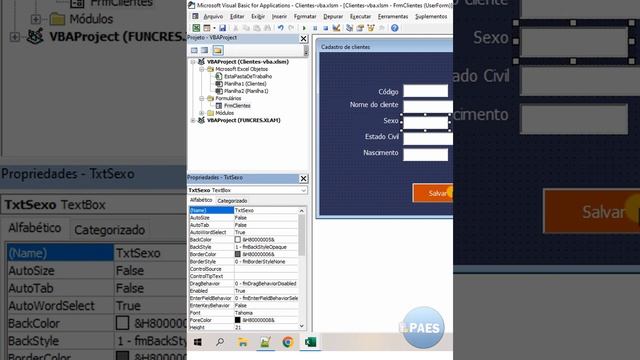This screenshot has width=640, height=360.
Task: Collapse VBAProject (Clientes-vba.xlsm) tree node
Action: 193,62
